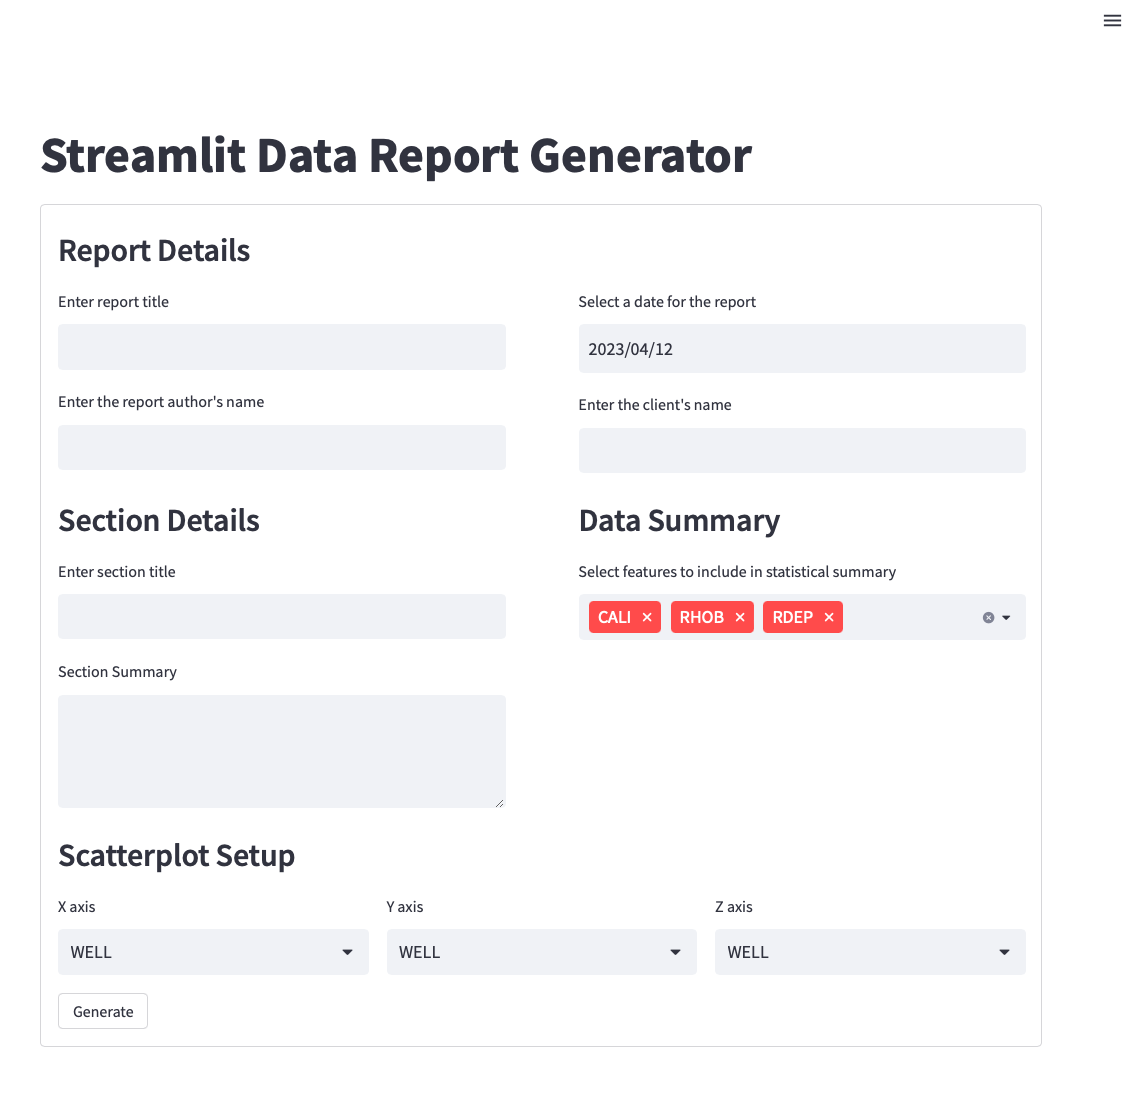Click the client's name input field
Image resolution: width=1129 pixels, height=1098 pixels.
[802, 450]
